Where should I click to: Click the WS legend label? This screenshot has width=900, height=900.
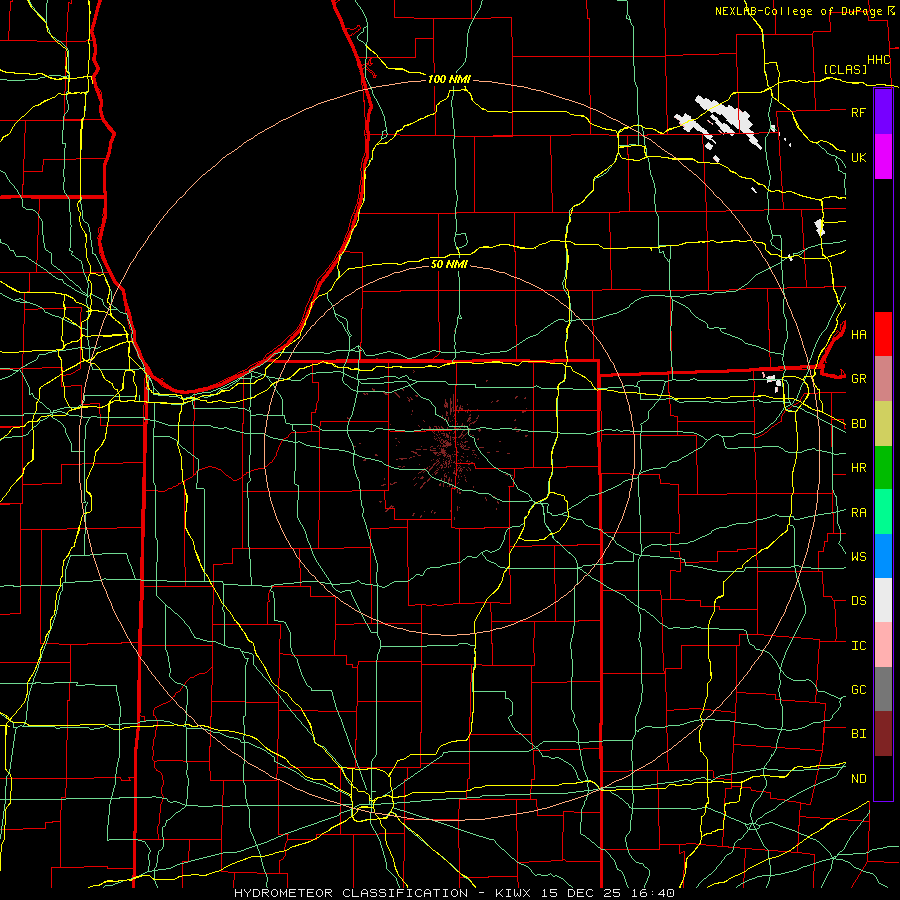tap(858, 557)
